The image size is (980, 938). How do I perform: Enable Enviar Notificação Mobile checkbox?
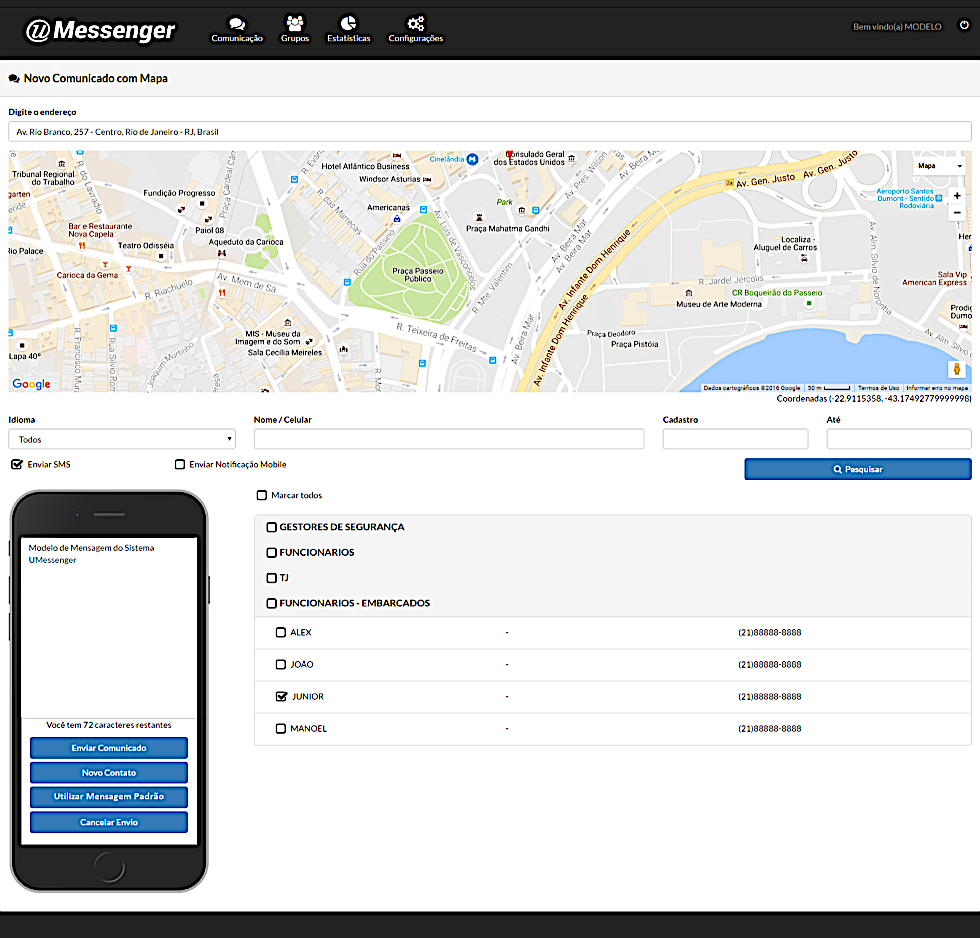click(x=180, y=464)
